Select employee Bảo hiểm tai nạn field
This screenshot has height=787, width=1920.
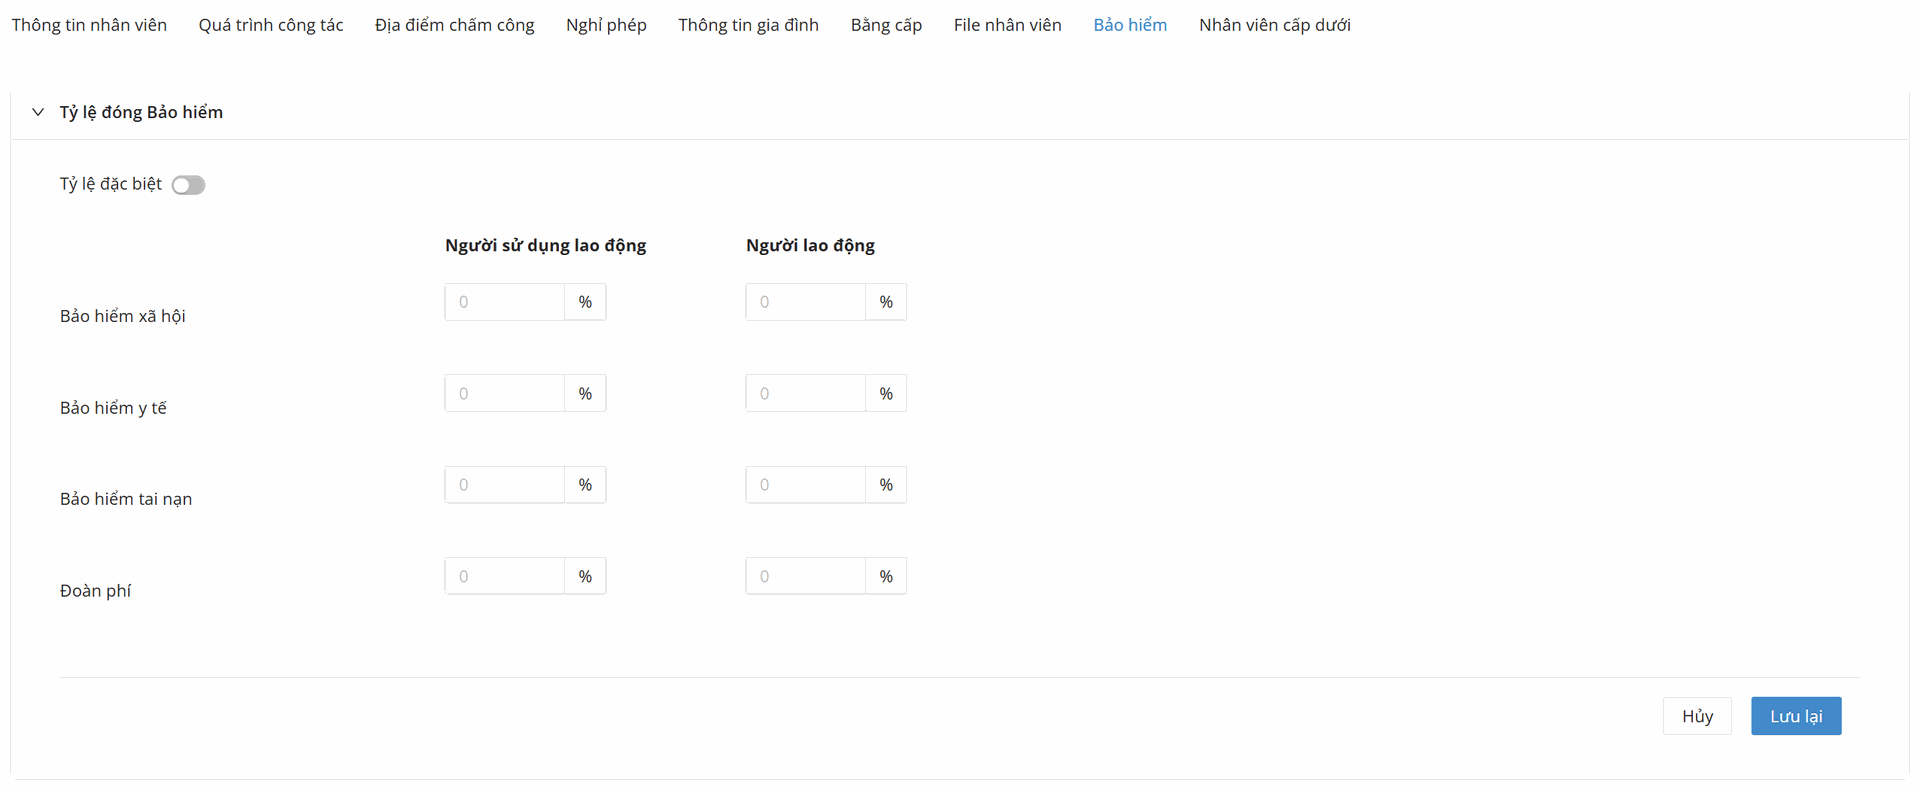point(806,485)
